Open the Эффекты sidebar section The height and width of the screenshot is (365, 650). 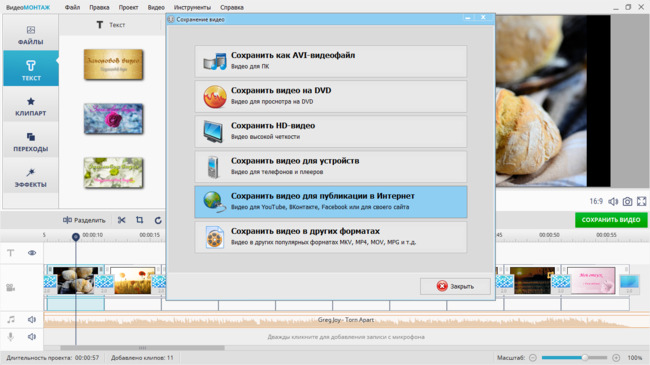(x=31, y=178)
